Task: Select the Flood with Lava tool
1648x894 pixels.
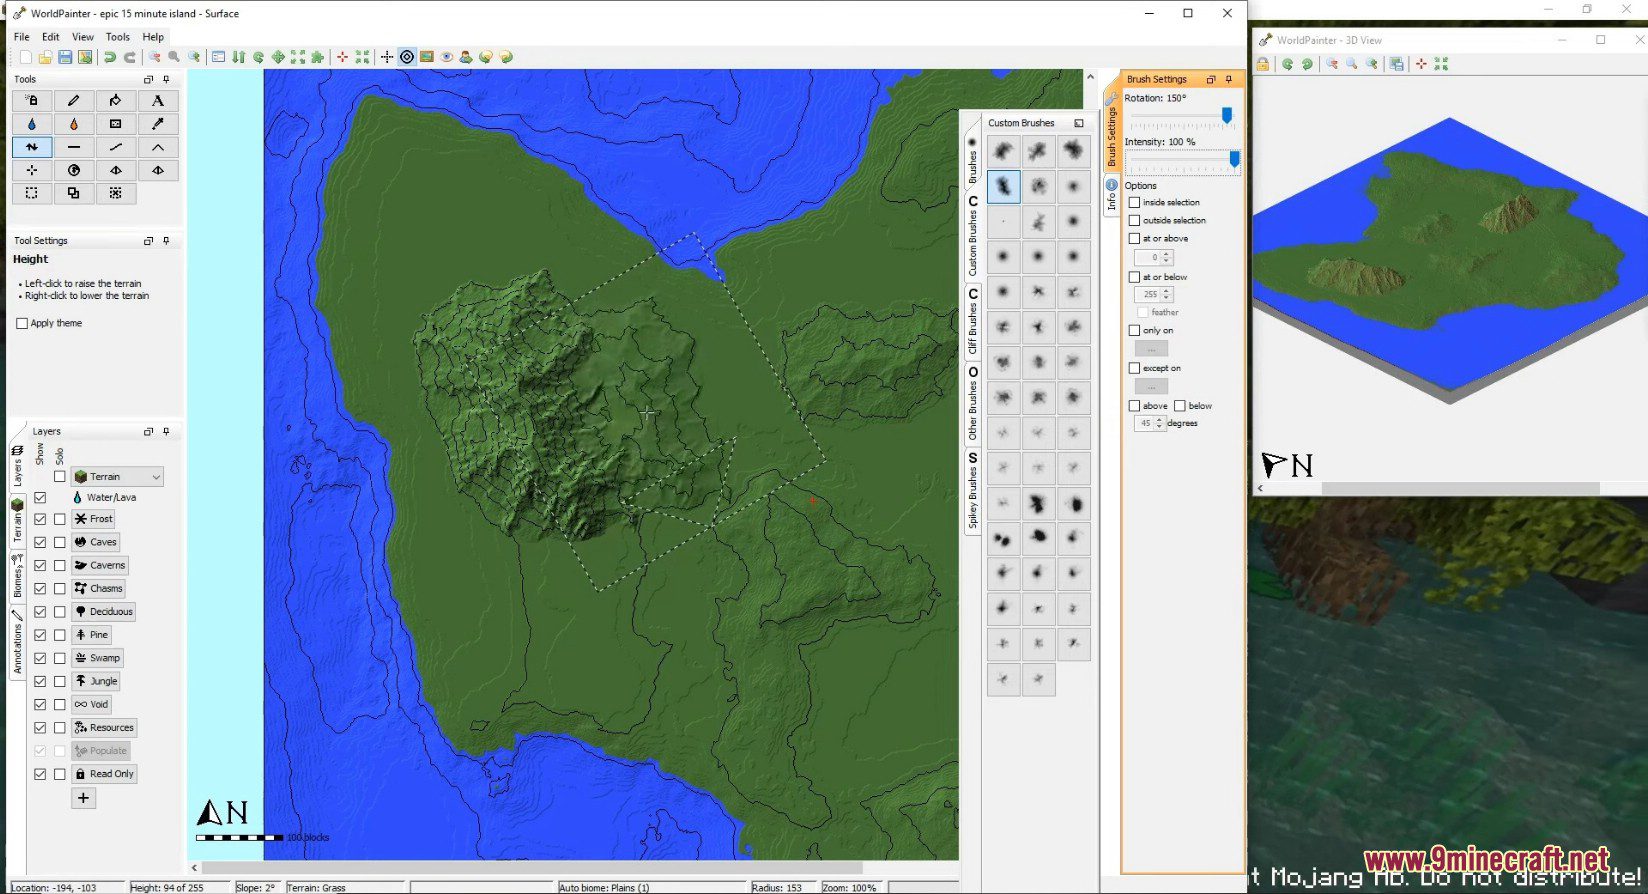Action: (x=74, y=124)
